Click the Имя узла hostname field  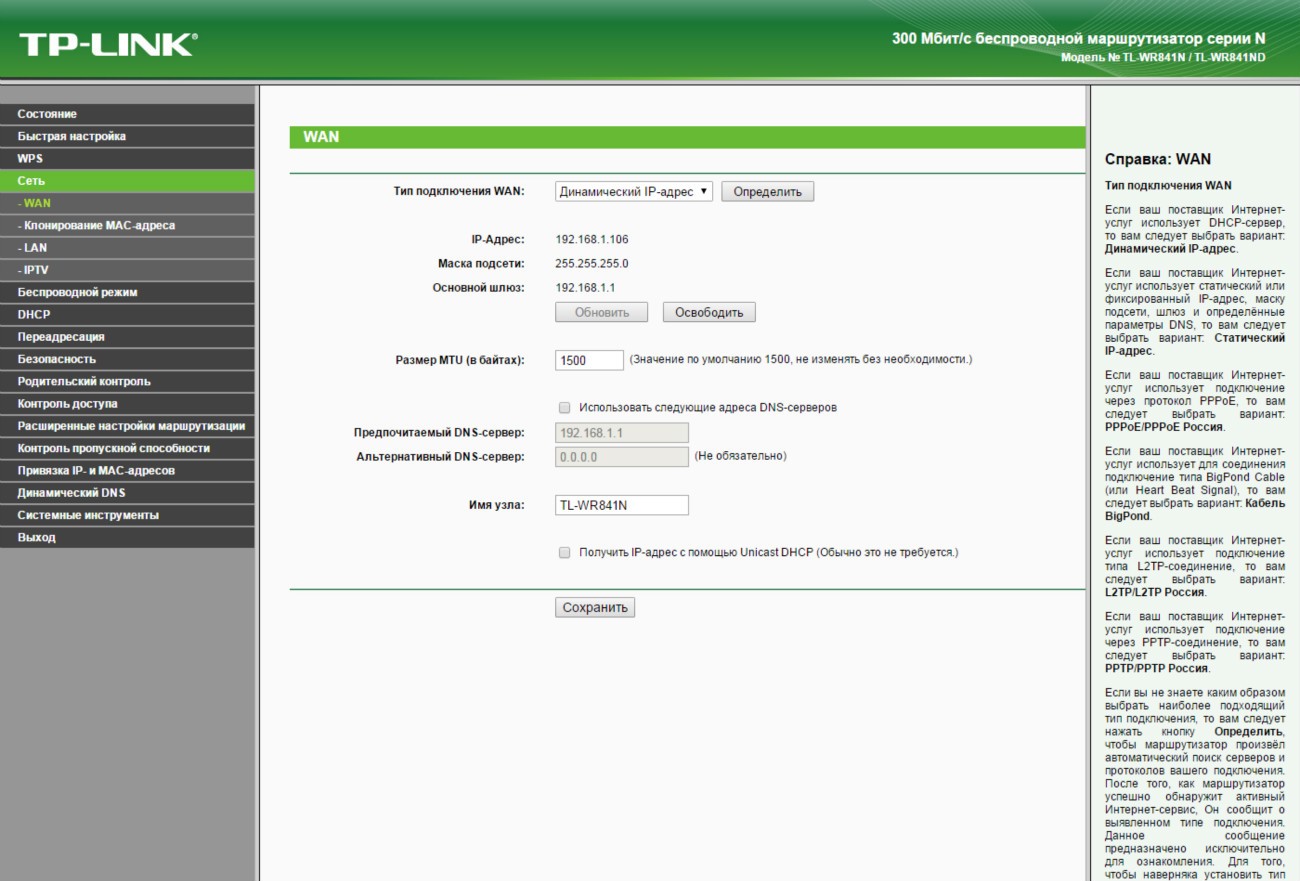[x=621, y=505]
